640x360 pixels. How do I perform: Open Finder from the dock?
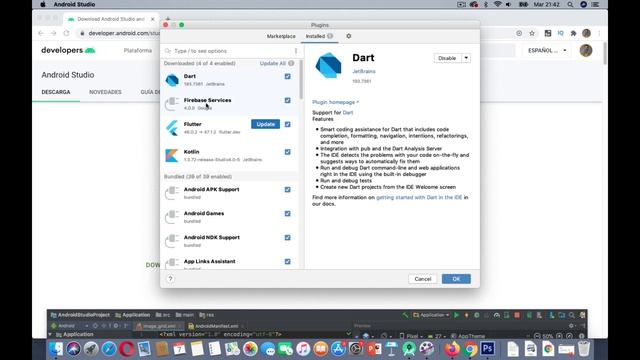[56, 349]
